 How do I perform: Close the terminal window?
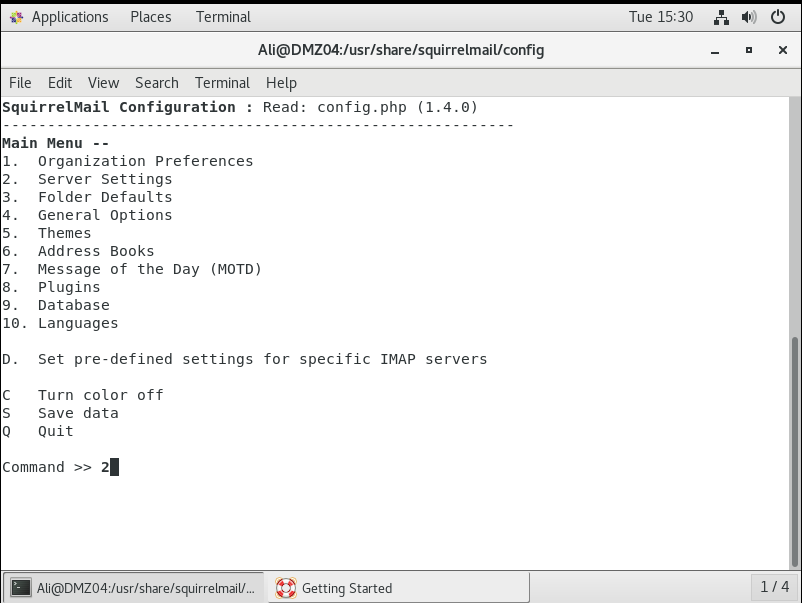tap(783, 50)
